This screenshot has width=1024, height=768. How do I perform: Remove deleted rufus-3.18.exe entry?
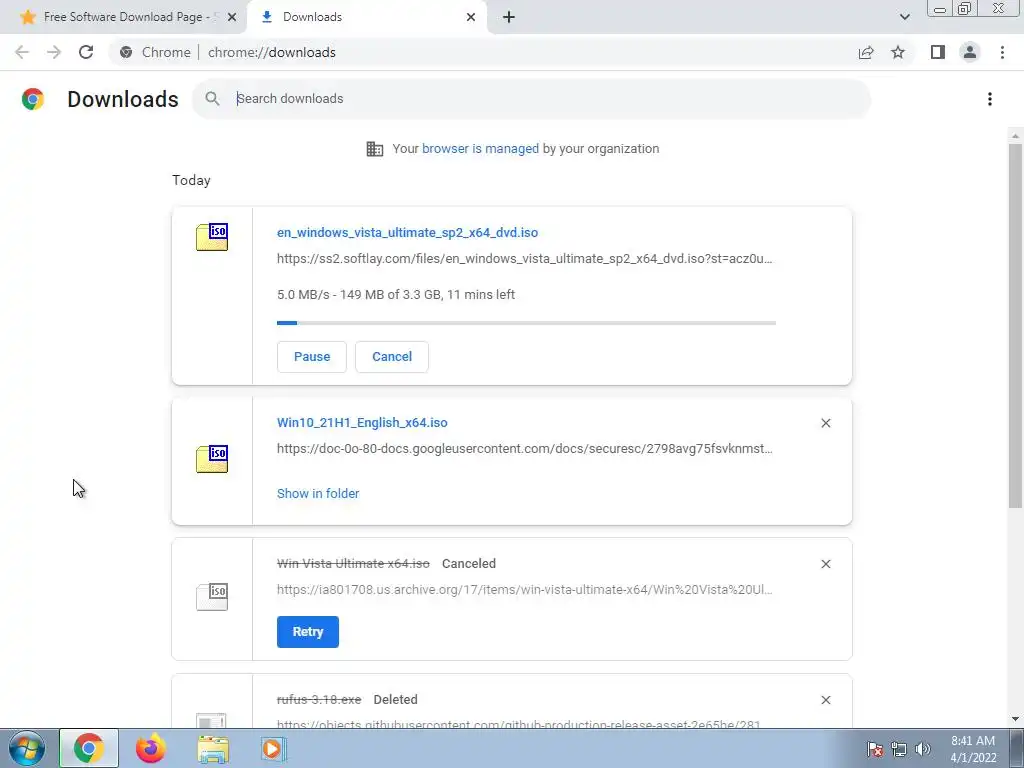[825, 700]
